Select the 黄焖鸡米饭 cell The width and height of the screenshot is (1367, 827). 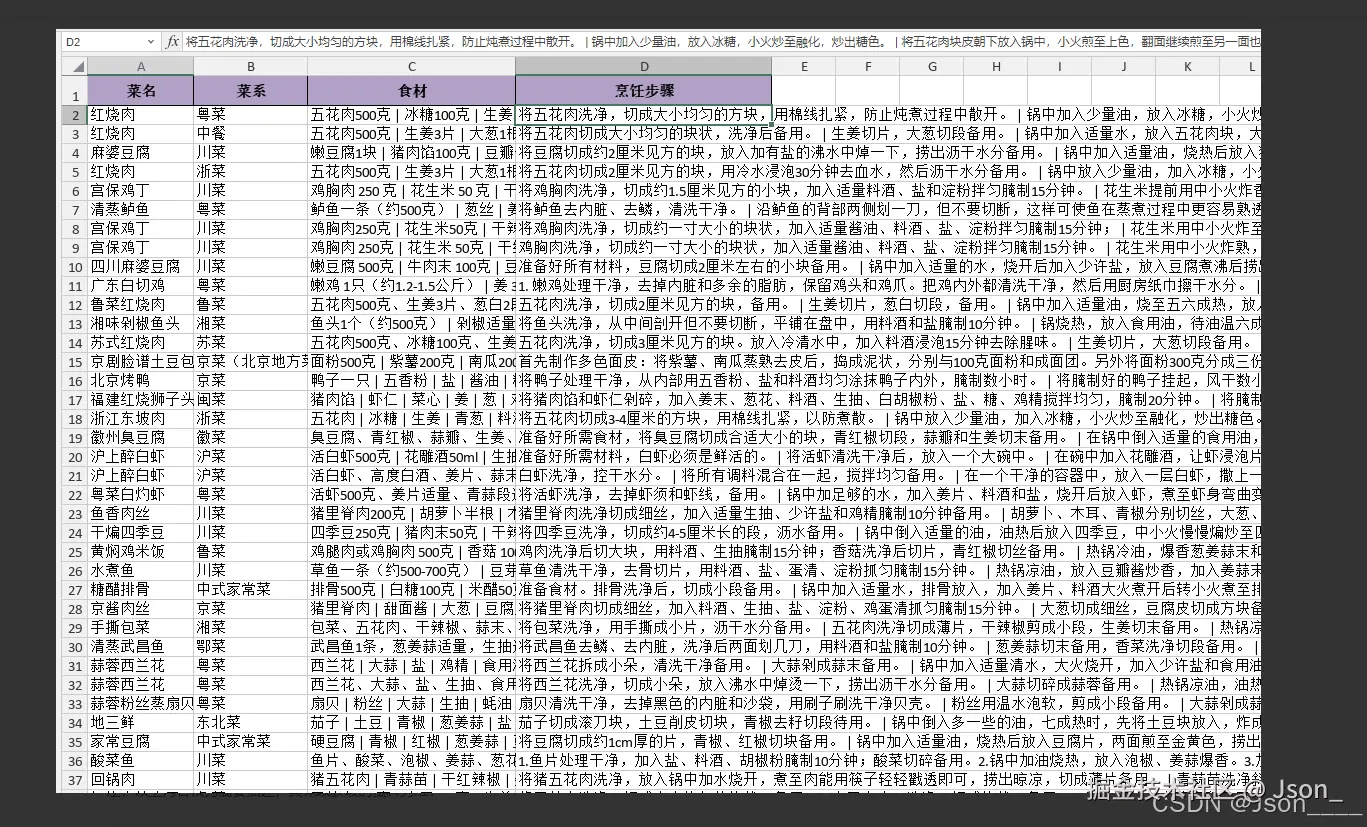pos(140,551)
